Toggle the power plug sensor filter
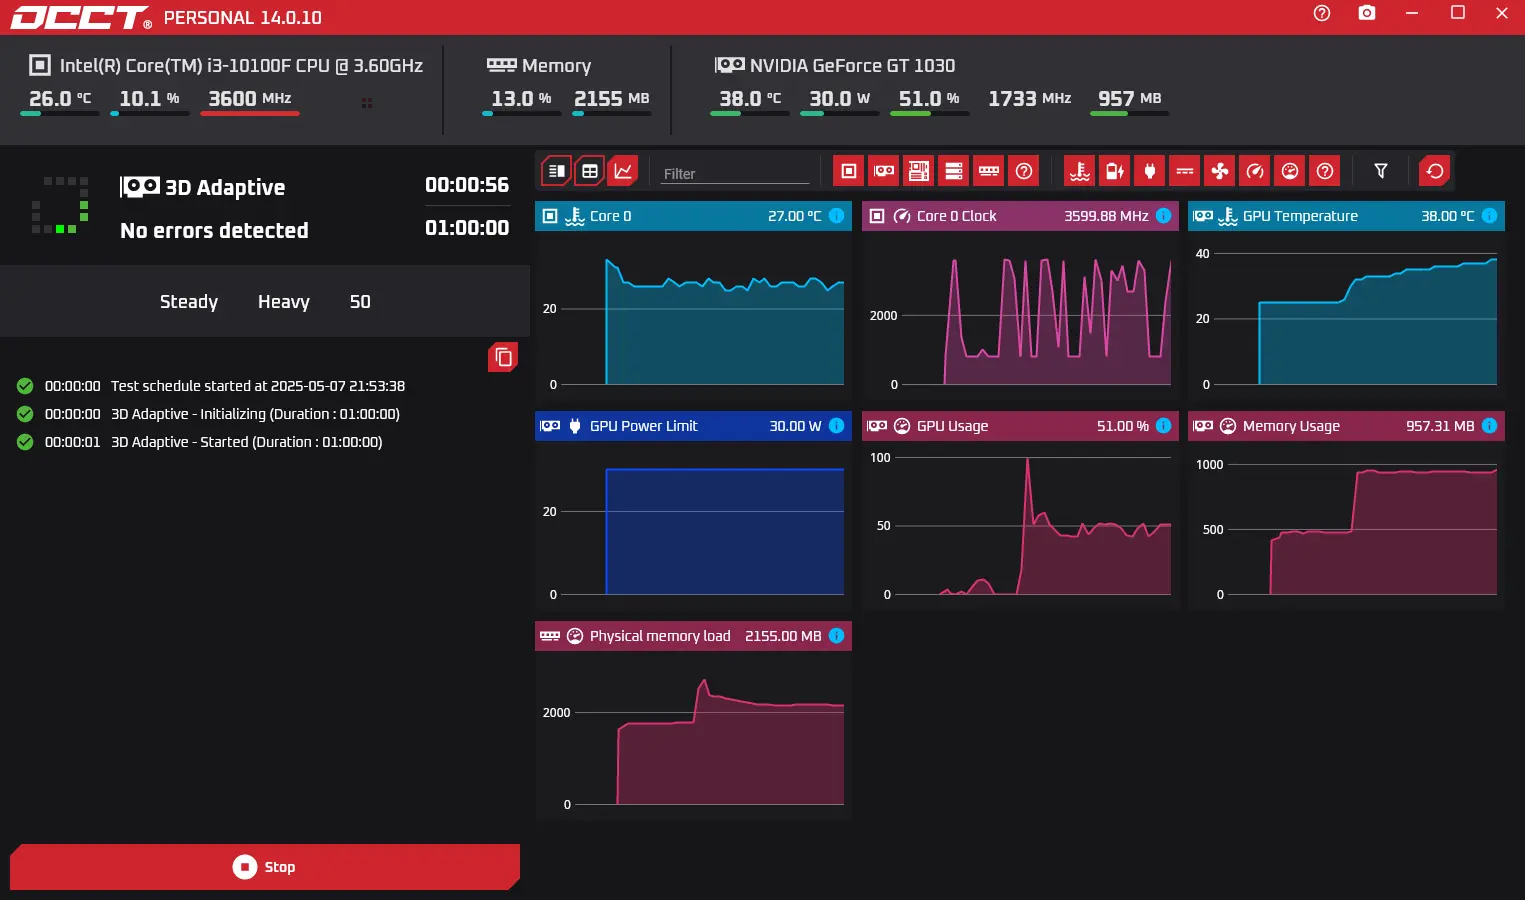Screen dimensions: 1525x900 (1149, 171)
